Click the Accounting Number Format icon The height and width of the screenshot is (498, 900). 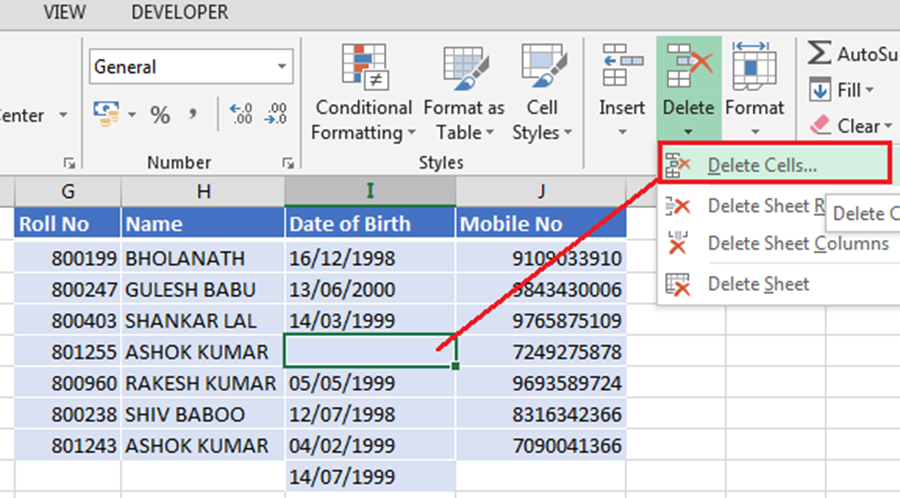(105, 115)
